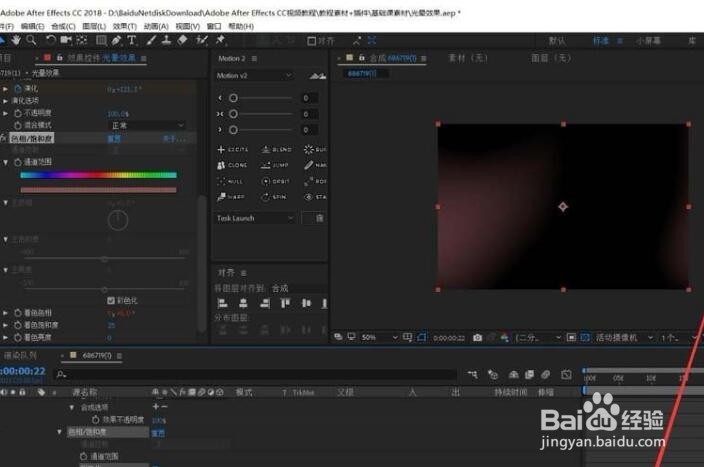
Task: Take a snapshot with camera icon
Action: pos(477,337)
